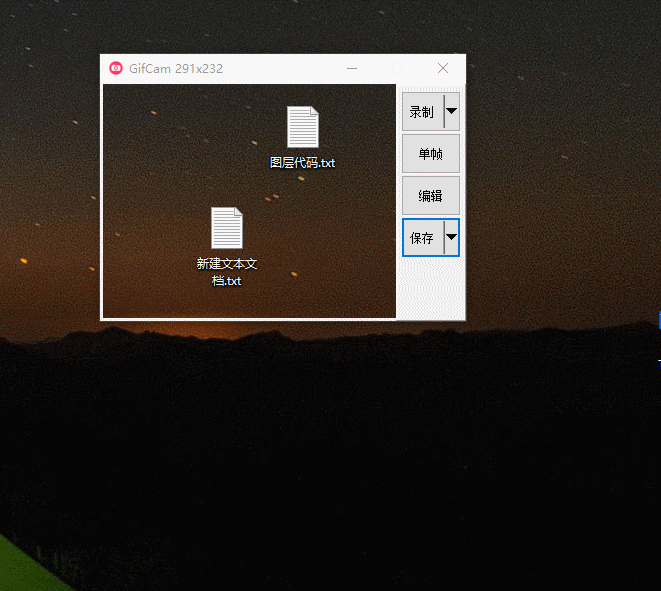Click the 单帧 (Frame) button

(x=430, y=154)
